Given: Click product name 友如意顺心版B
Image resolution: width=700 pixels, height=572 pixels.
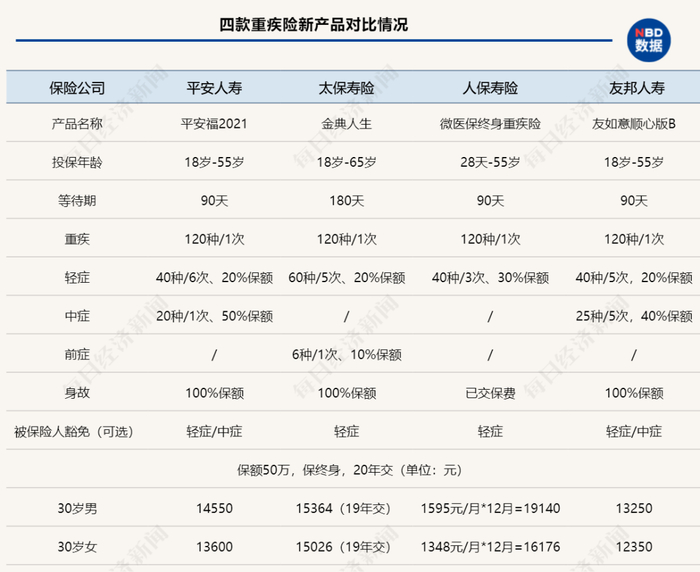Looking at the screenshot, I should (633, 124).
